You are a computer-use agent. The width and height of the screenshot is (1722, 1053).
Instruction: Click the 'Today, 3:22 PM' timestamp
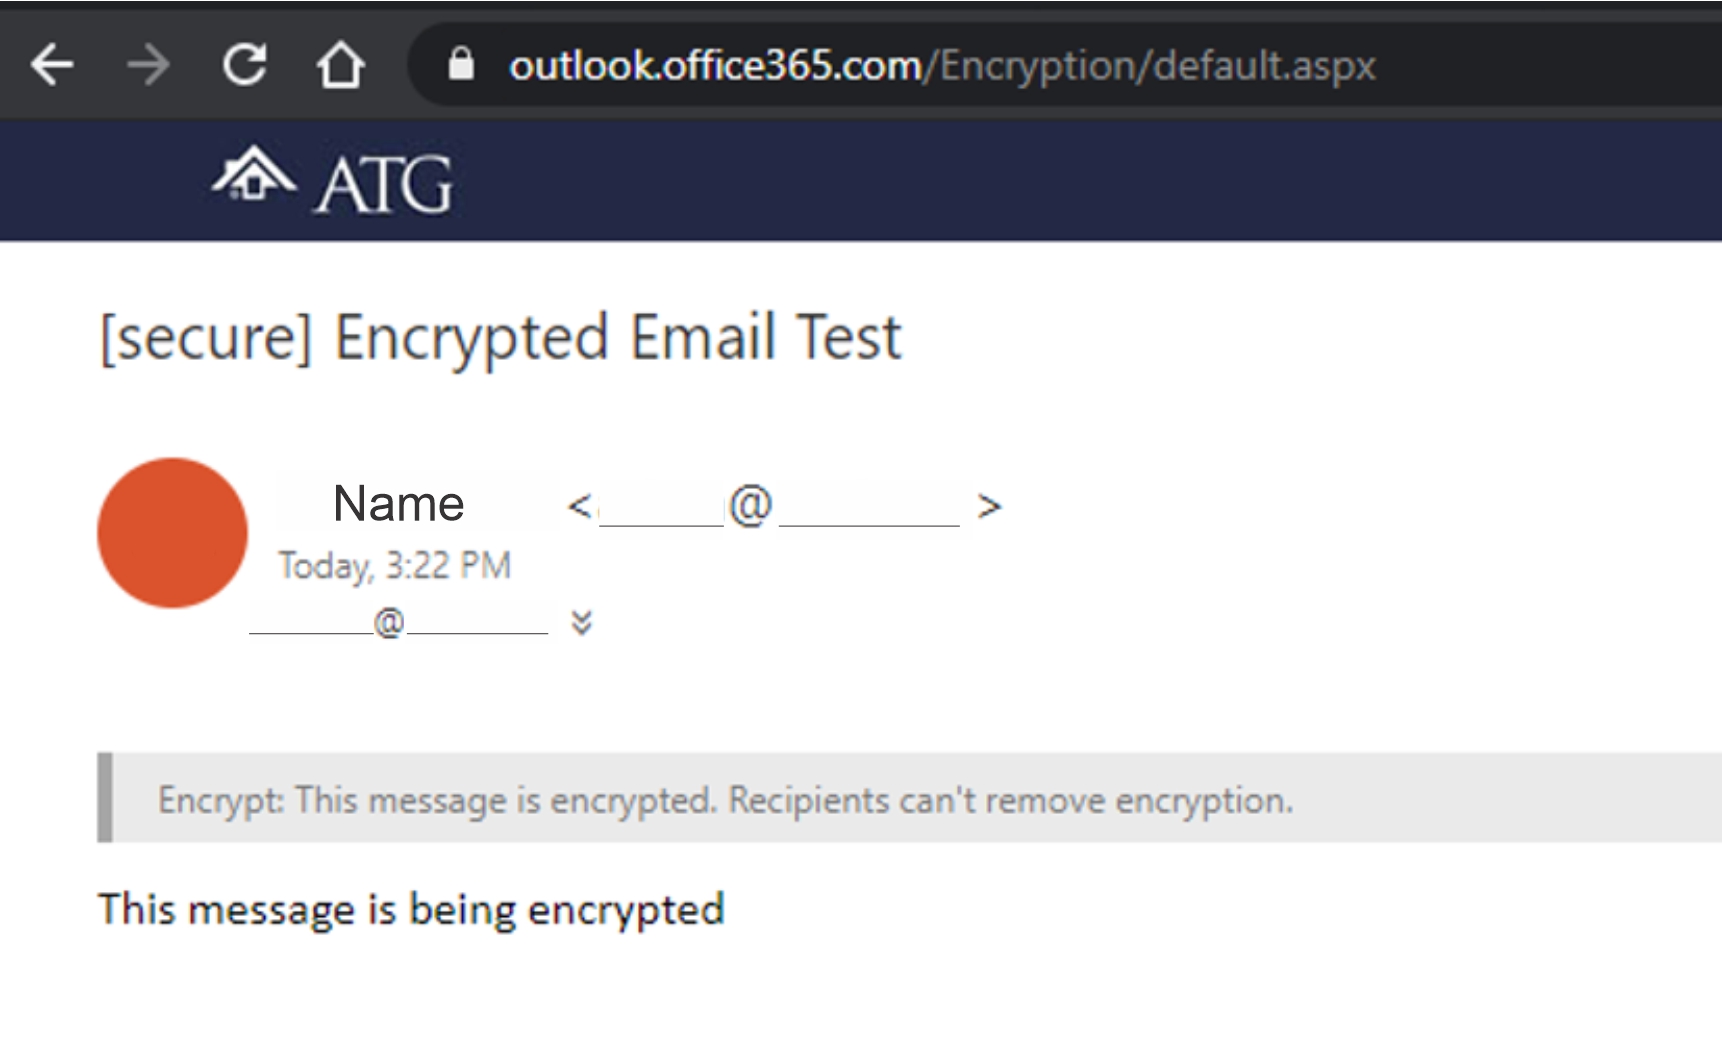394,566
